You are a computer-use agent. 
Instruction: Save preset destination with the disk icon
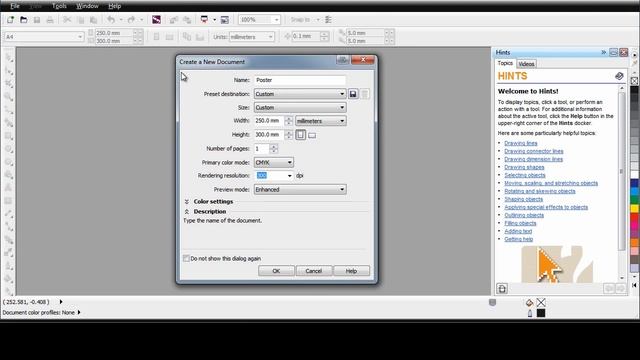[x=353, y=94]
